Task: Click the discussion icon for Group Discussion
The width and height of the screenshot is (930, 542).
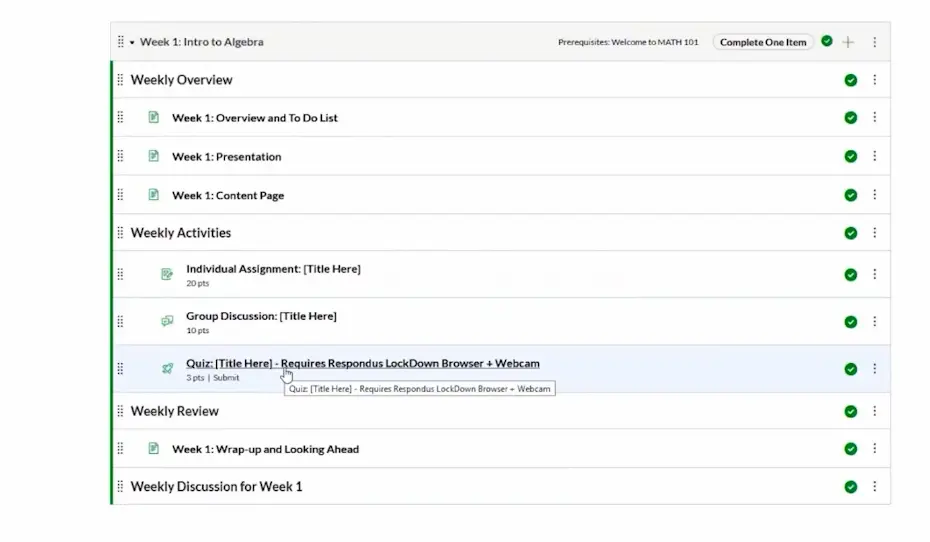Action: pos(167,321)
